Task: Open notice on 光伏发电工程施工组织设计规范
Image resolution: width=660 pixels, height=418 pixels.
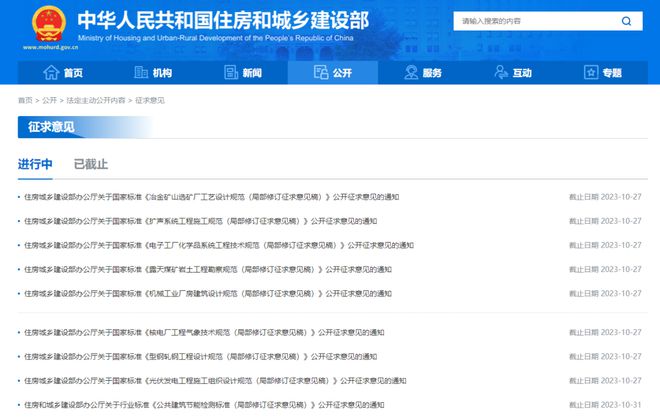Action: [215, 381]
